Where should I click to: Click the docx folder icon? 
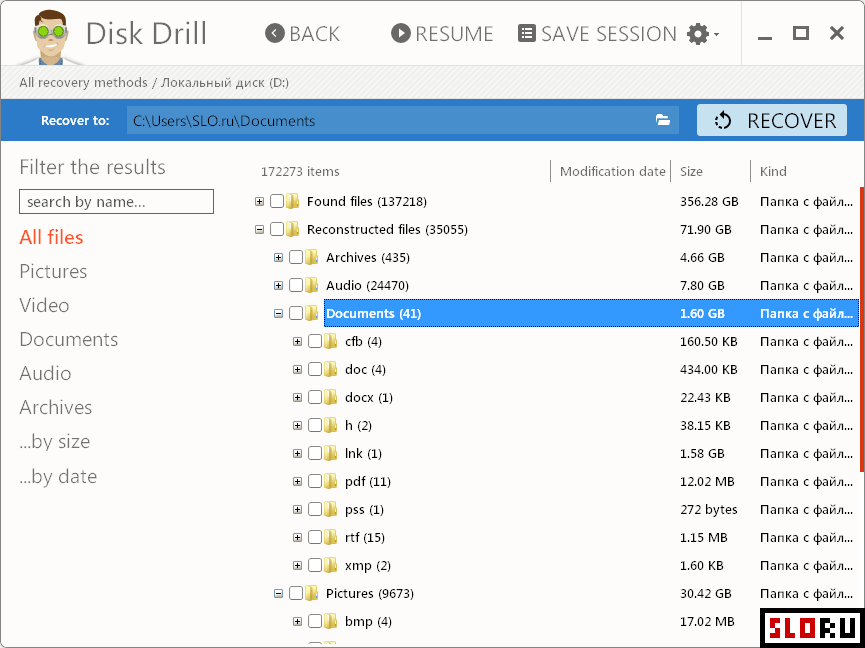(x=330, y=397)
